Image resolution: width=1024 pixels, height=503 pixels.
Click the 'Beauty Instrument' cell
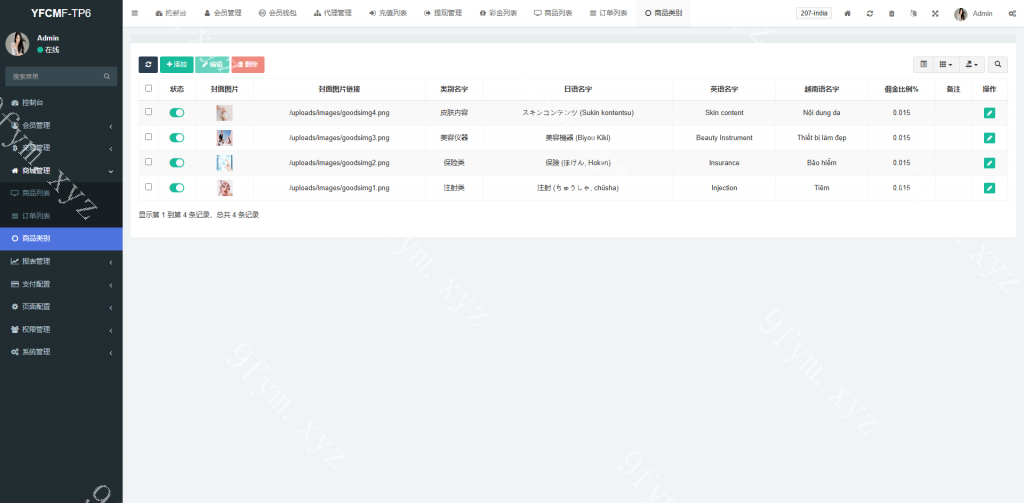(x=724, y=138)
